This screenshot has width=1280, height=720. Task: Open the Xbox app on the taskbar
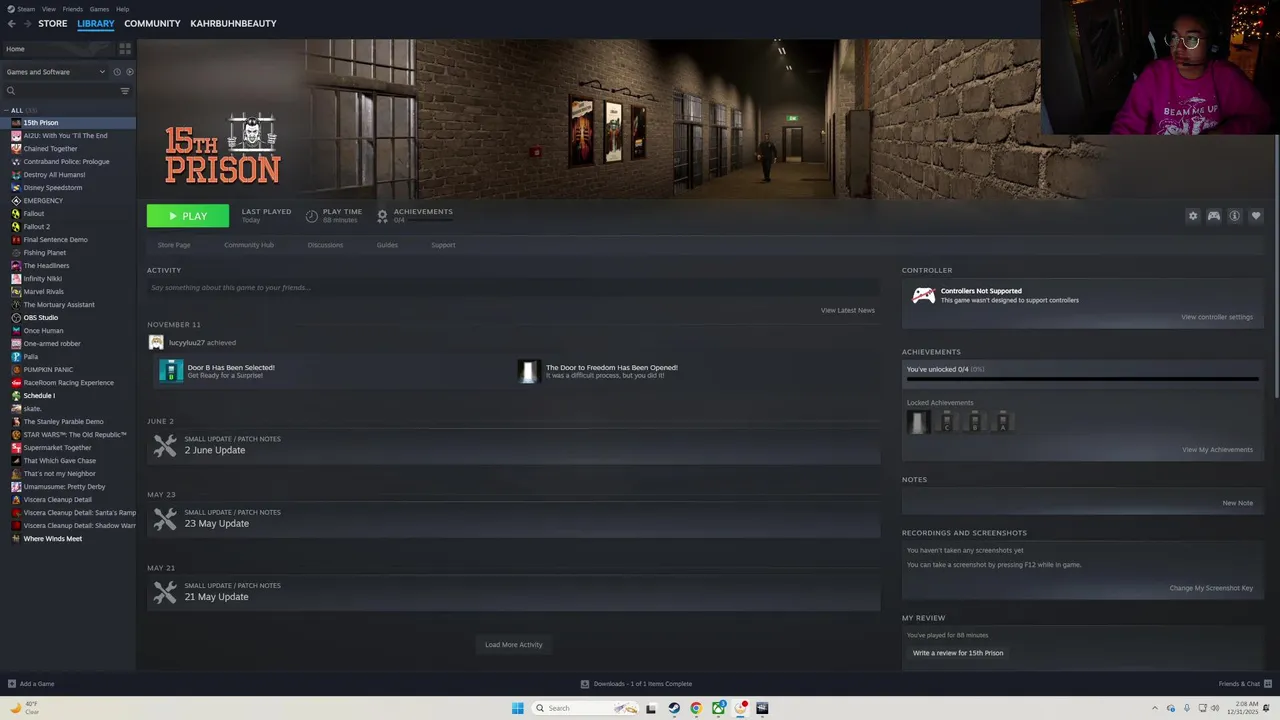point(718,708)
